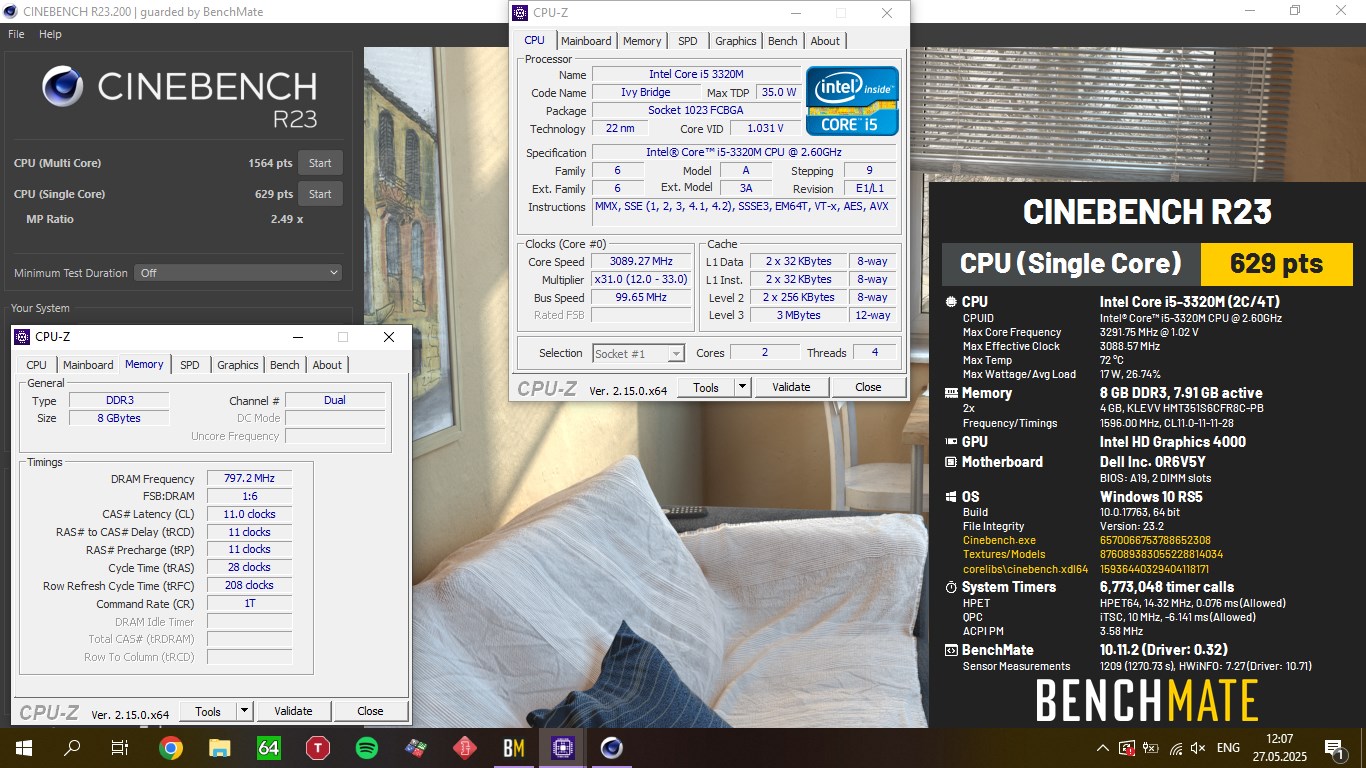Start the CPU (Multi Core) test

point(320,163)
